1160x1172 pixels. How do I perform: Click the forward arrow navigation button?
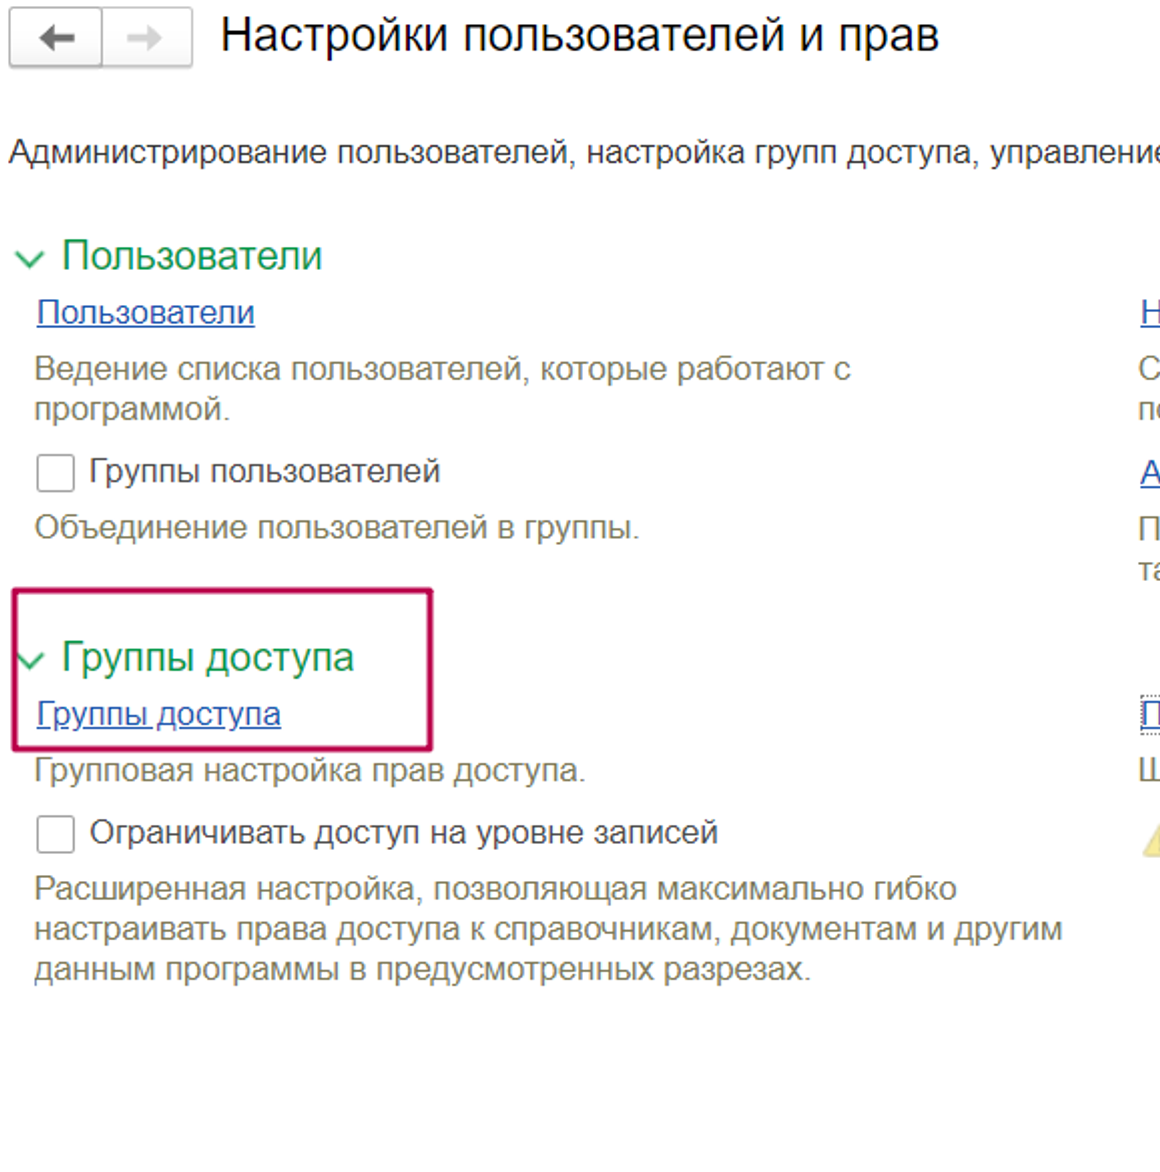point(146,38)
